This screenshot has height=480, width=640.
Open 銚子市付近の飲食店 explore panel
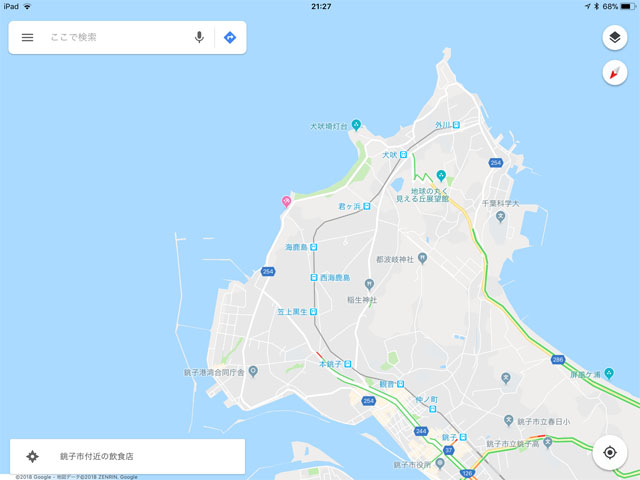coord(127,456)
